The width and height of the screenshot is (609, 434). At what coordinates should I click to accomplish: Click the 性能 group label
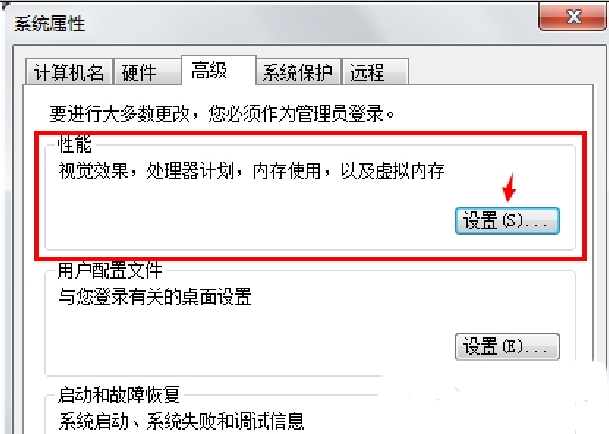click(75, 145)
